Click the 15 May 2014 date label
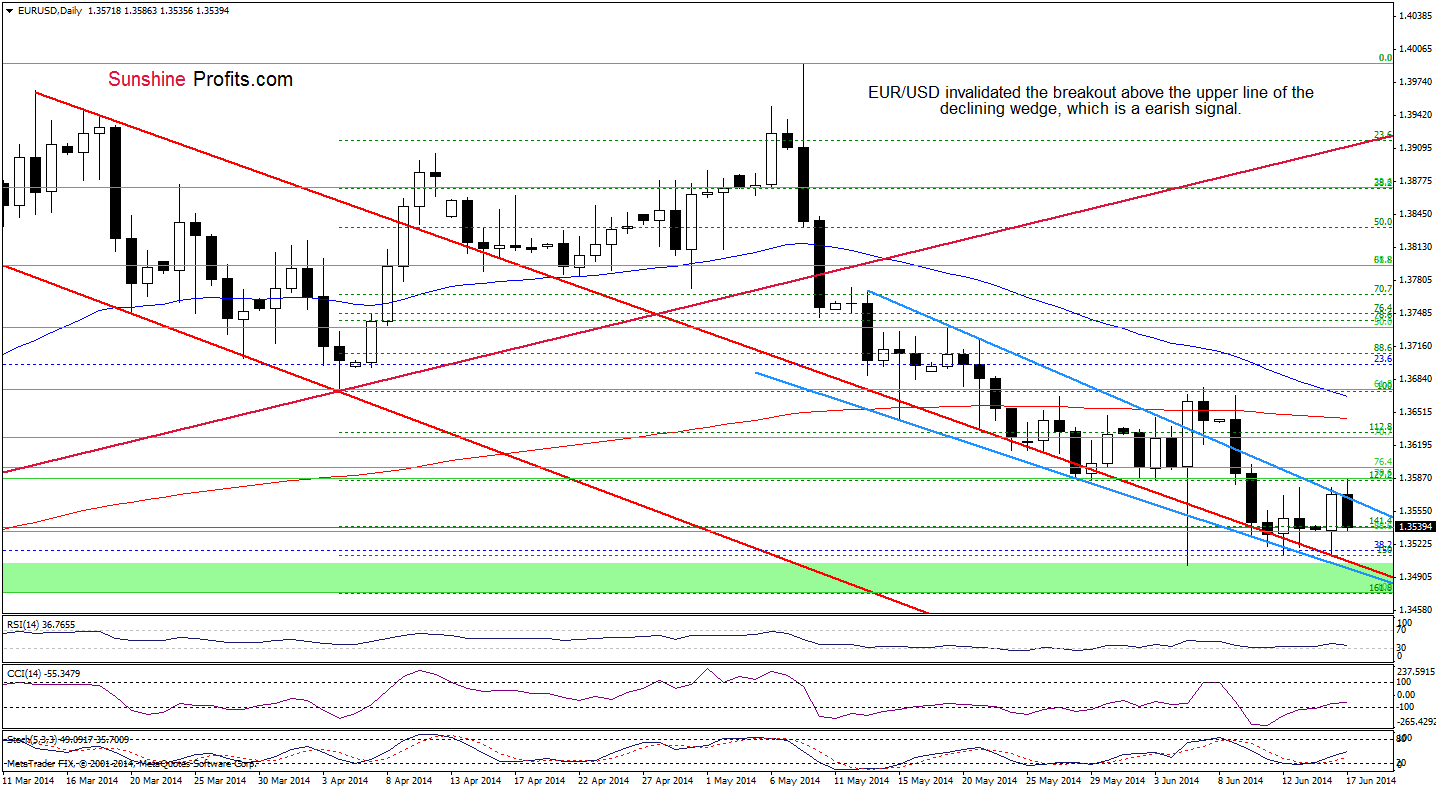Viewport: 1436px width, 789px height. [926, 779]
